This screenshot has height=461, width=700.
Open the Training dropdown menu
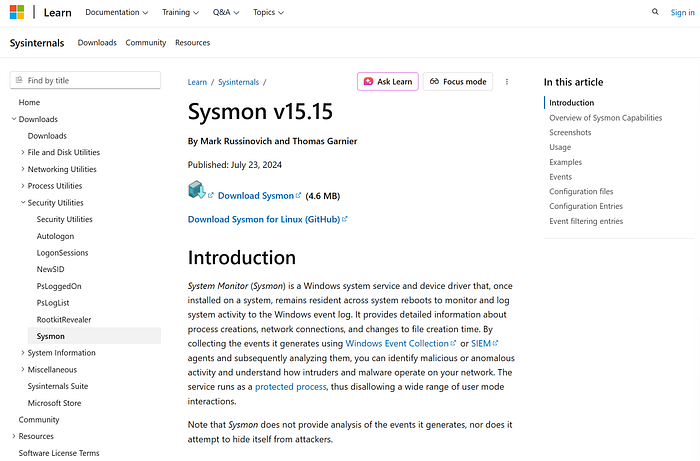coord(180,12)
